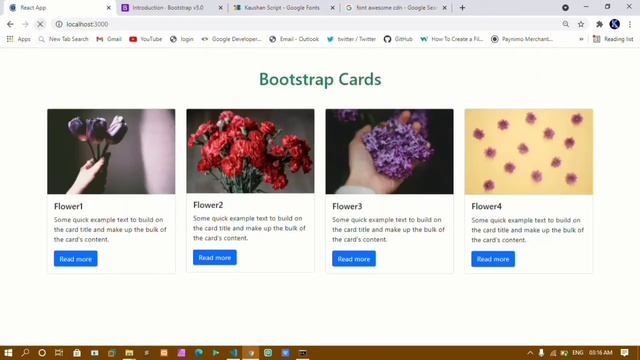
Task: Close the Kaushan Script Google Fonts tab
Action: tap(333, 8)
